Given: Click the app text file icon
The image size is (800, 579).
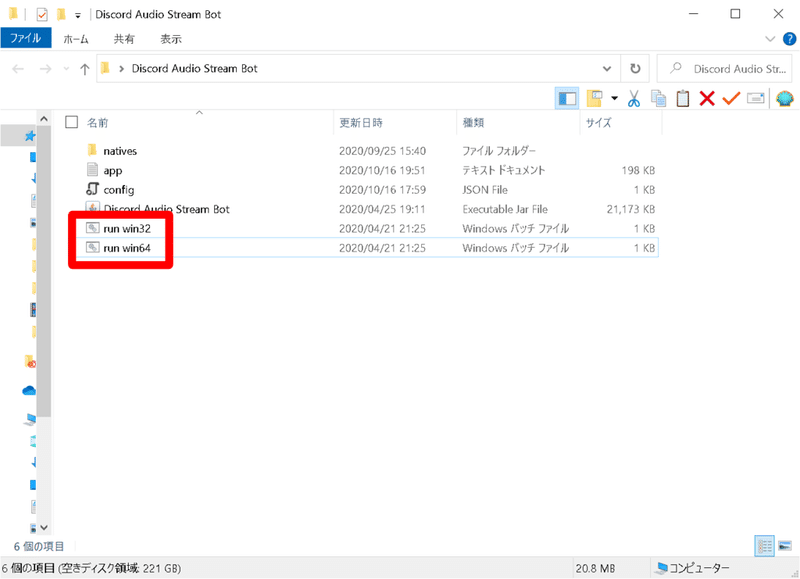Looking at the screenshot, I should [92, 169].
